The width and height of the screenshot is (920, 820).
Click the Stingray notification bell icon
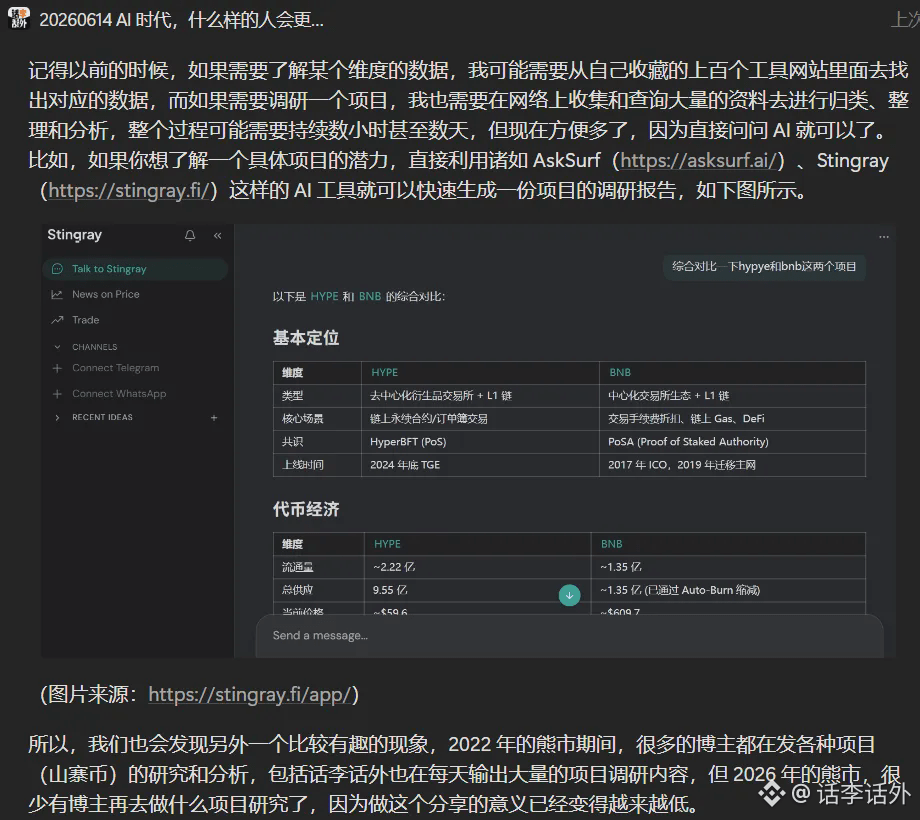[x=190, y=236]
